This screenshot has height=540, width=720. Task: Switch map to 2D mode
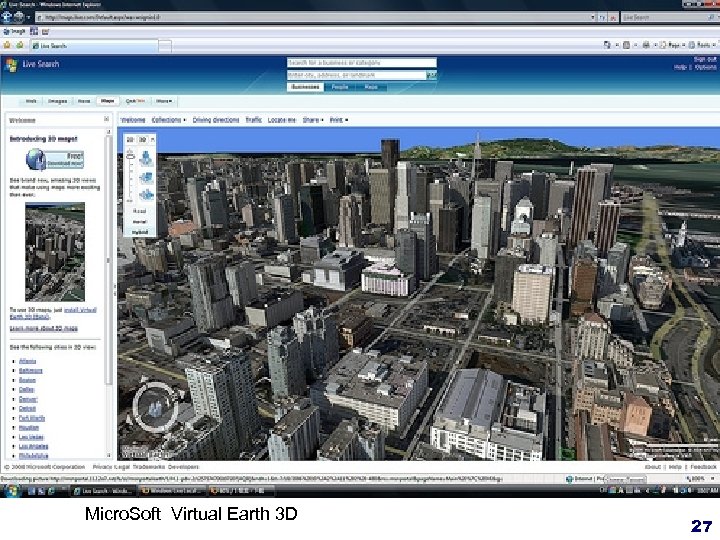[130, 139]
